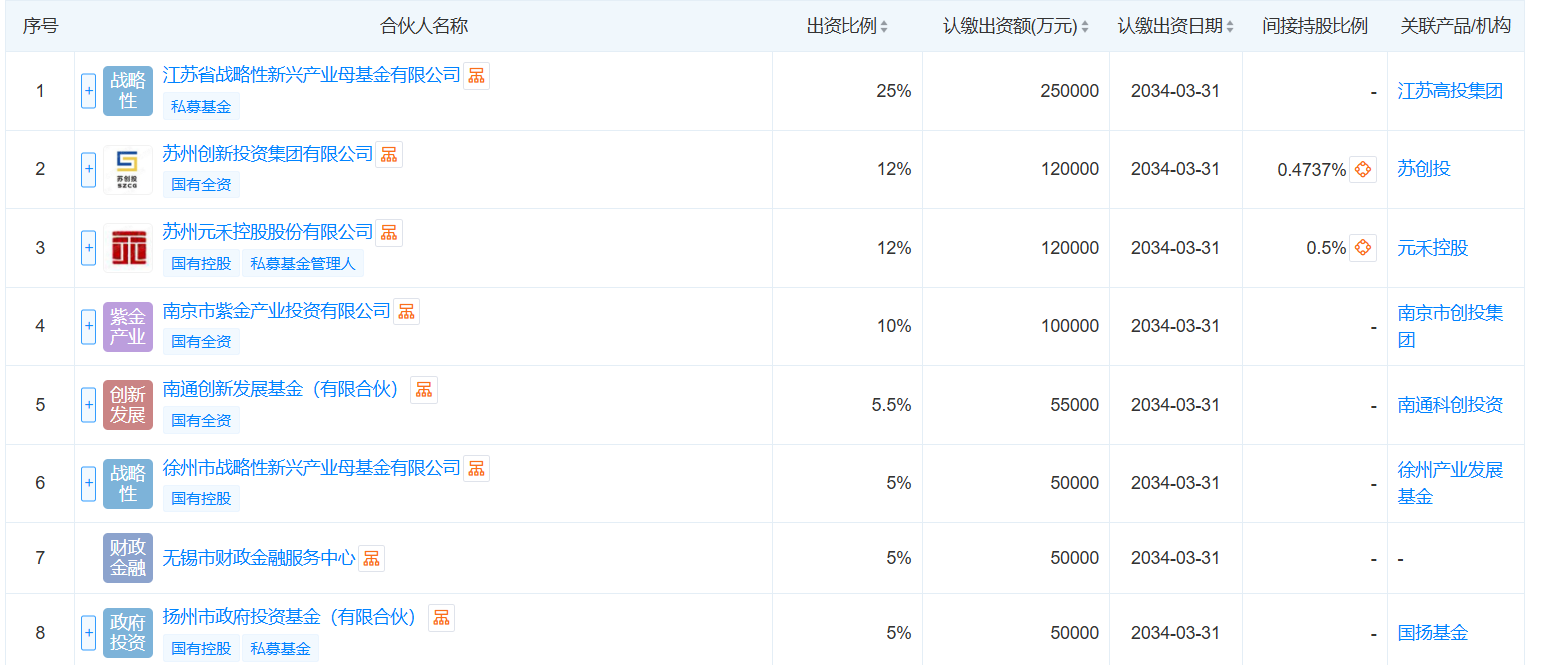Image resolution: width=1542 pixels, height=665 pixels.
Task: Expand row 8 扬州市政府投资基金 plus button
Action: [88, 633]
